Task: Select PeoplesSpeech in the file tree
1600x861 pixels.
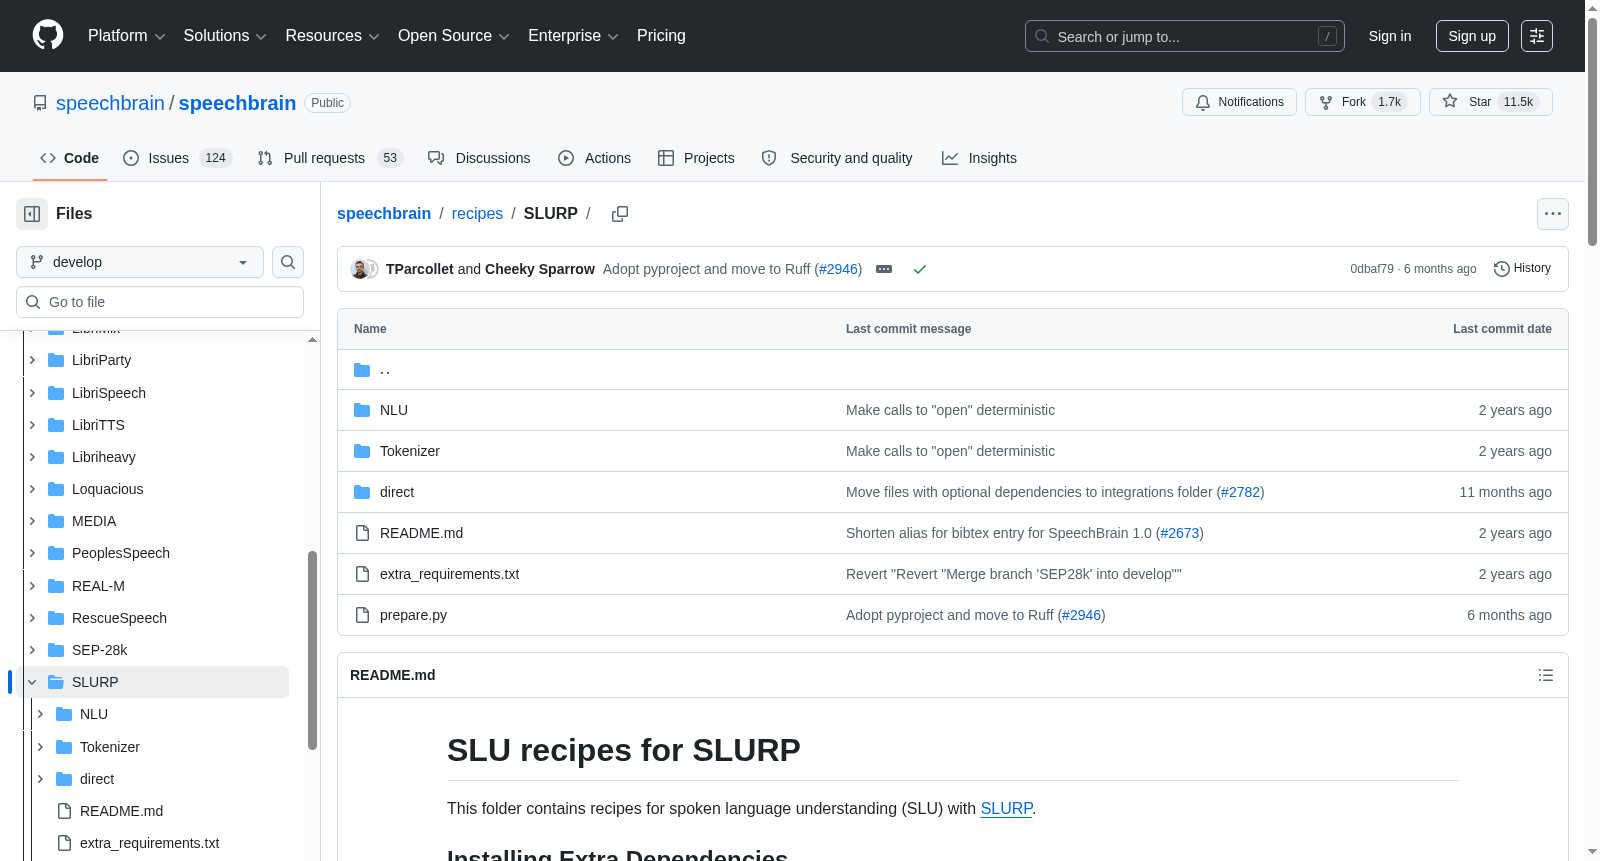Action: coord(120,553)
